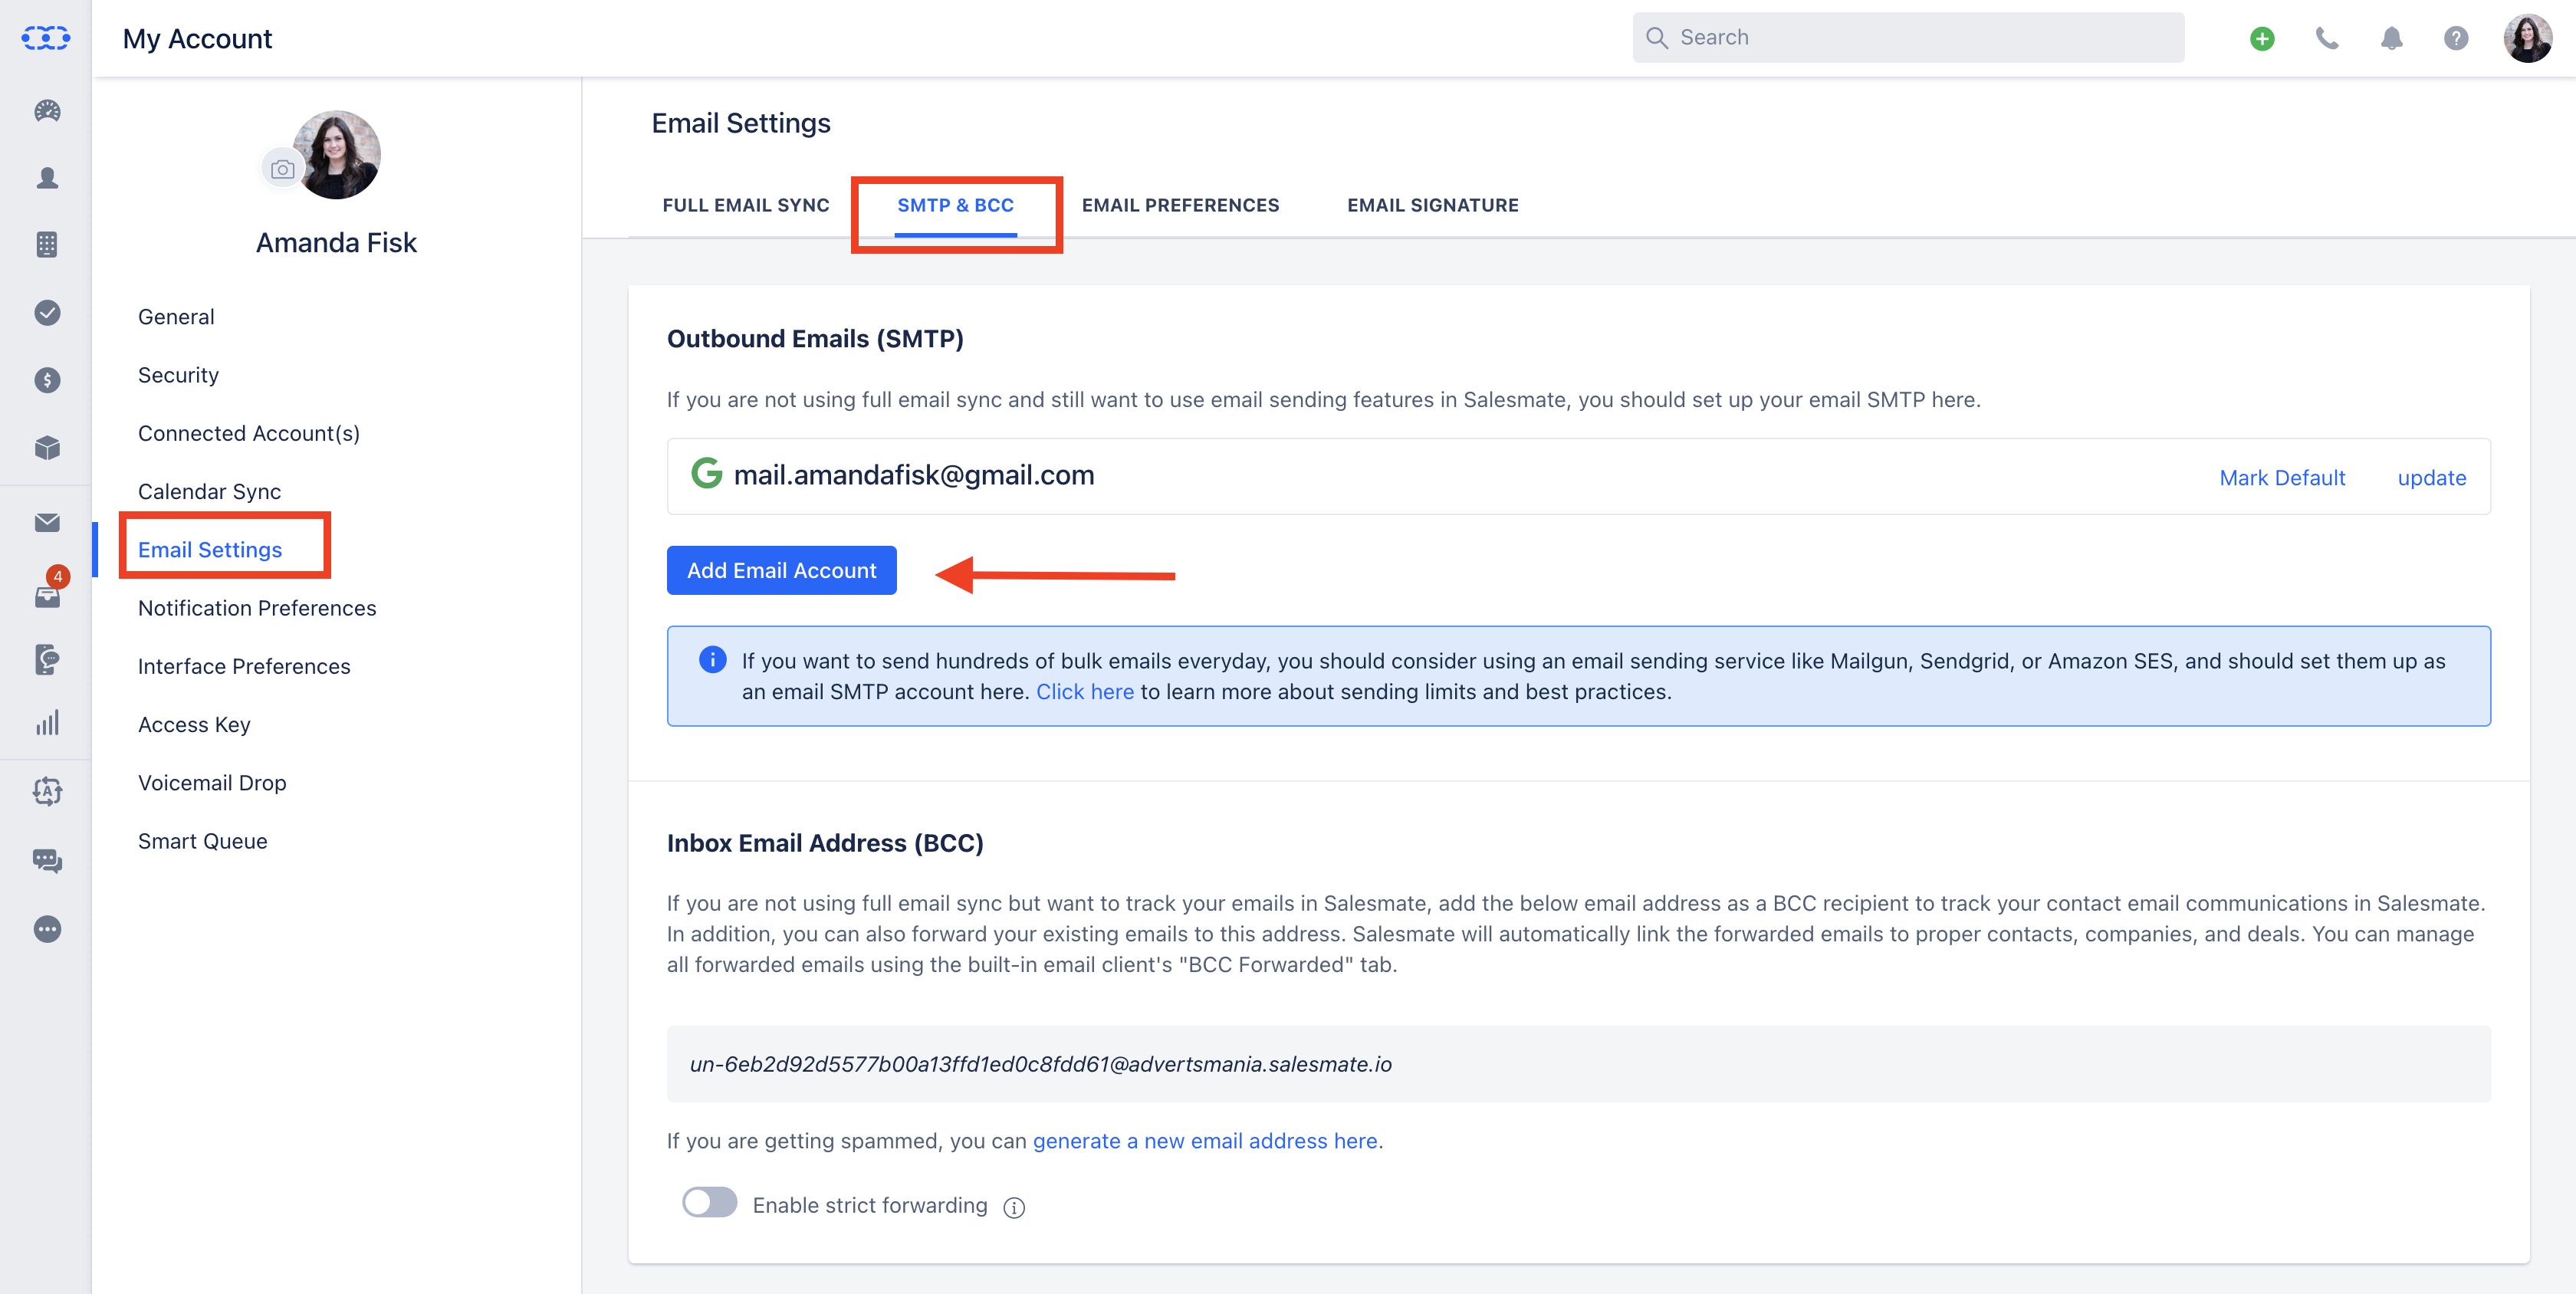The height and width of the screenshot is (1294, 2576).
Task: Open Interface Preferences in account menu
Action: click(x=244, y=666)
